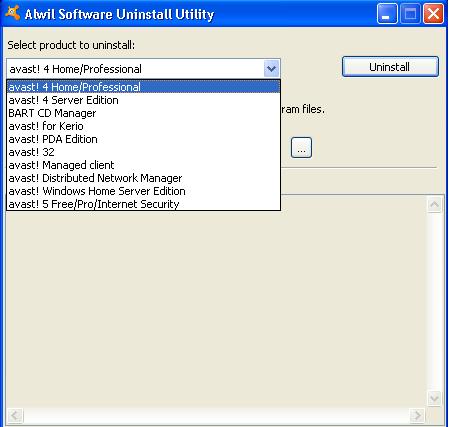This screenshot has height=427, width=449.
Task: Click the log scroll down arrow
Action: (x=434, y=398)
